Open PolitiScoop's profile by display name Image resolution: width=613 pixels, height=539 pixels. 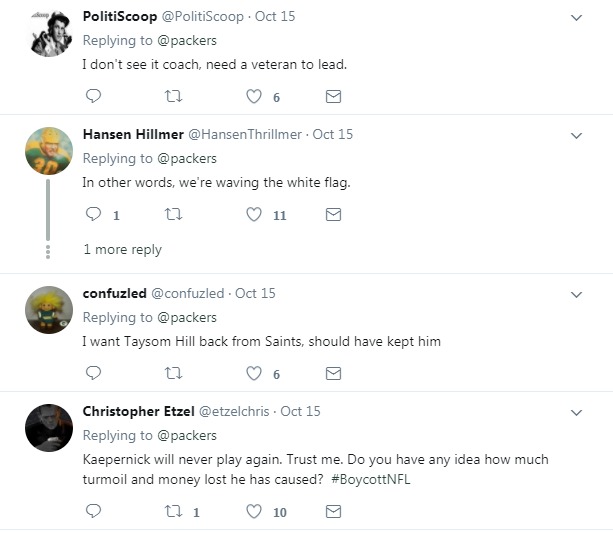coord(118,17)
